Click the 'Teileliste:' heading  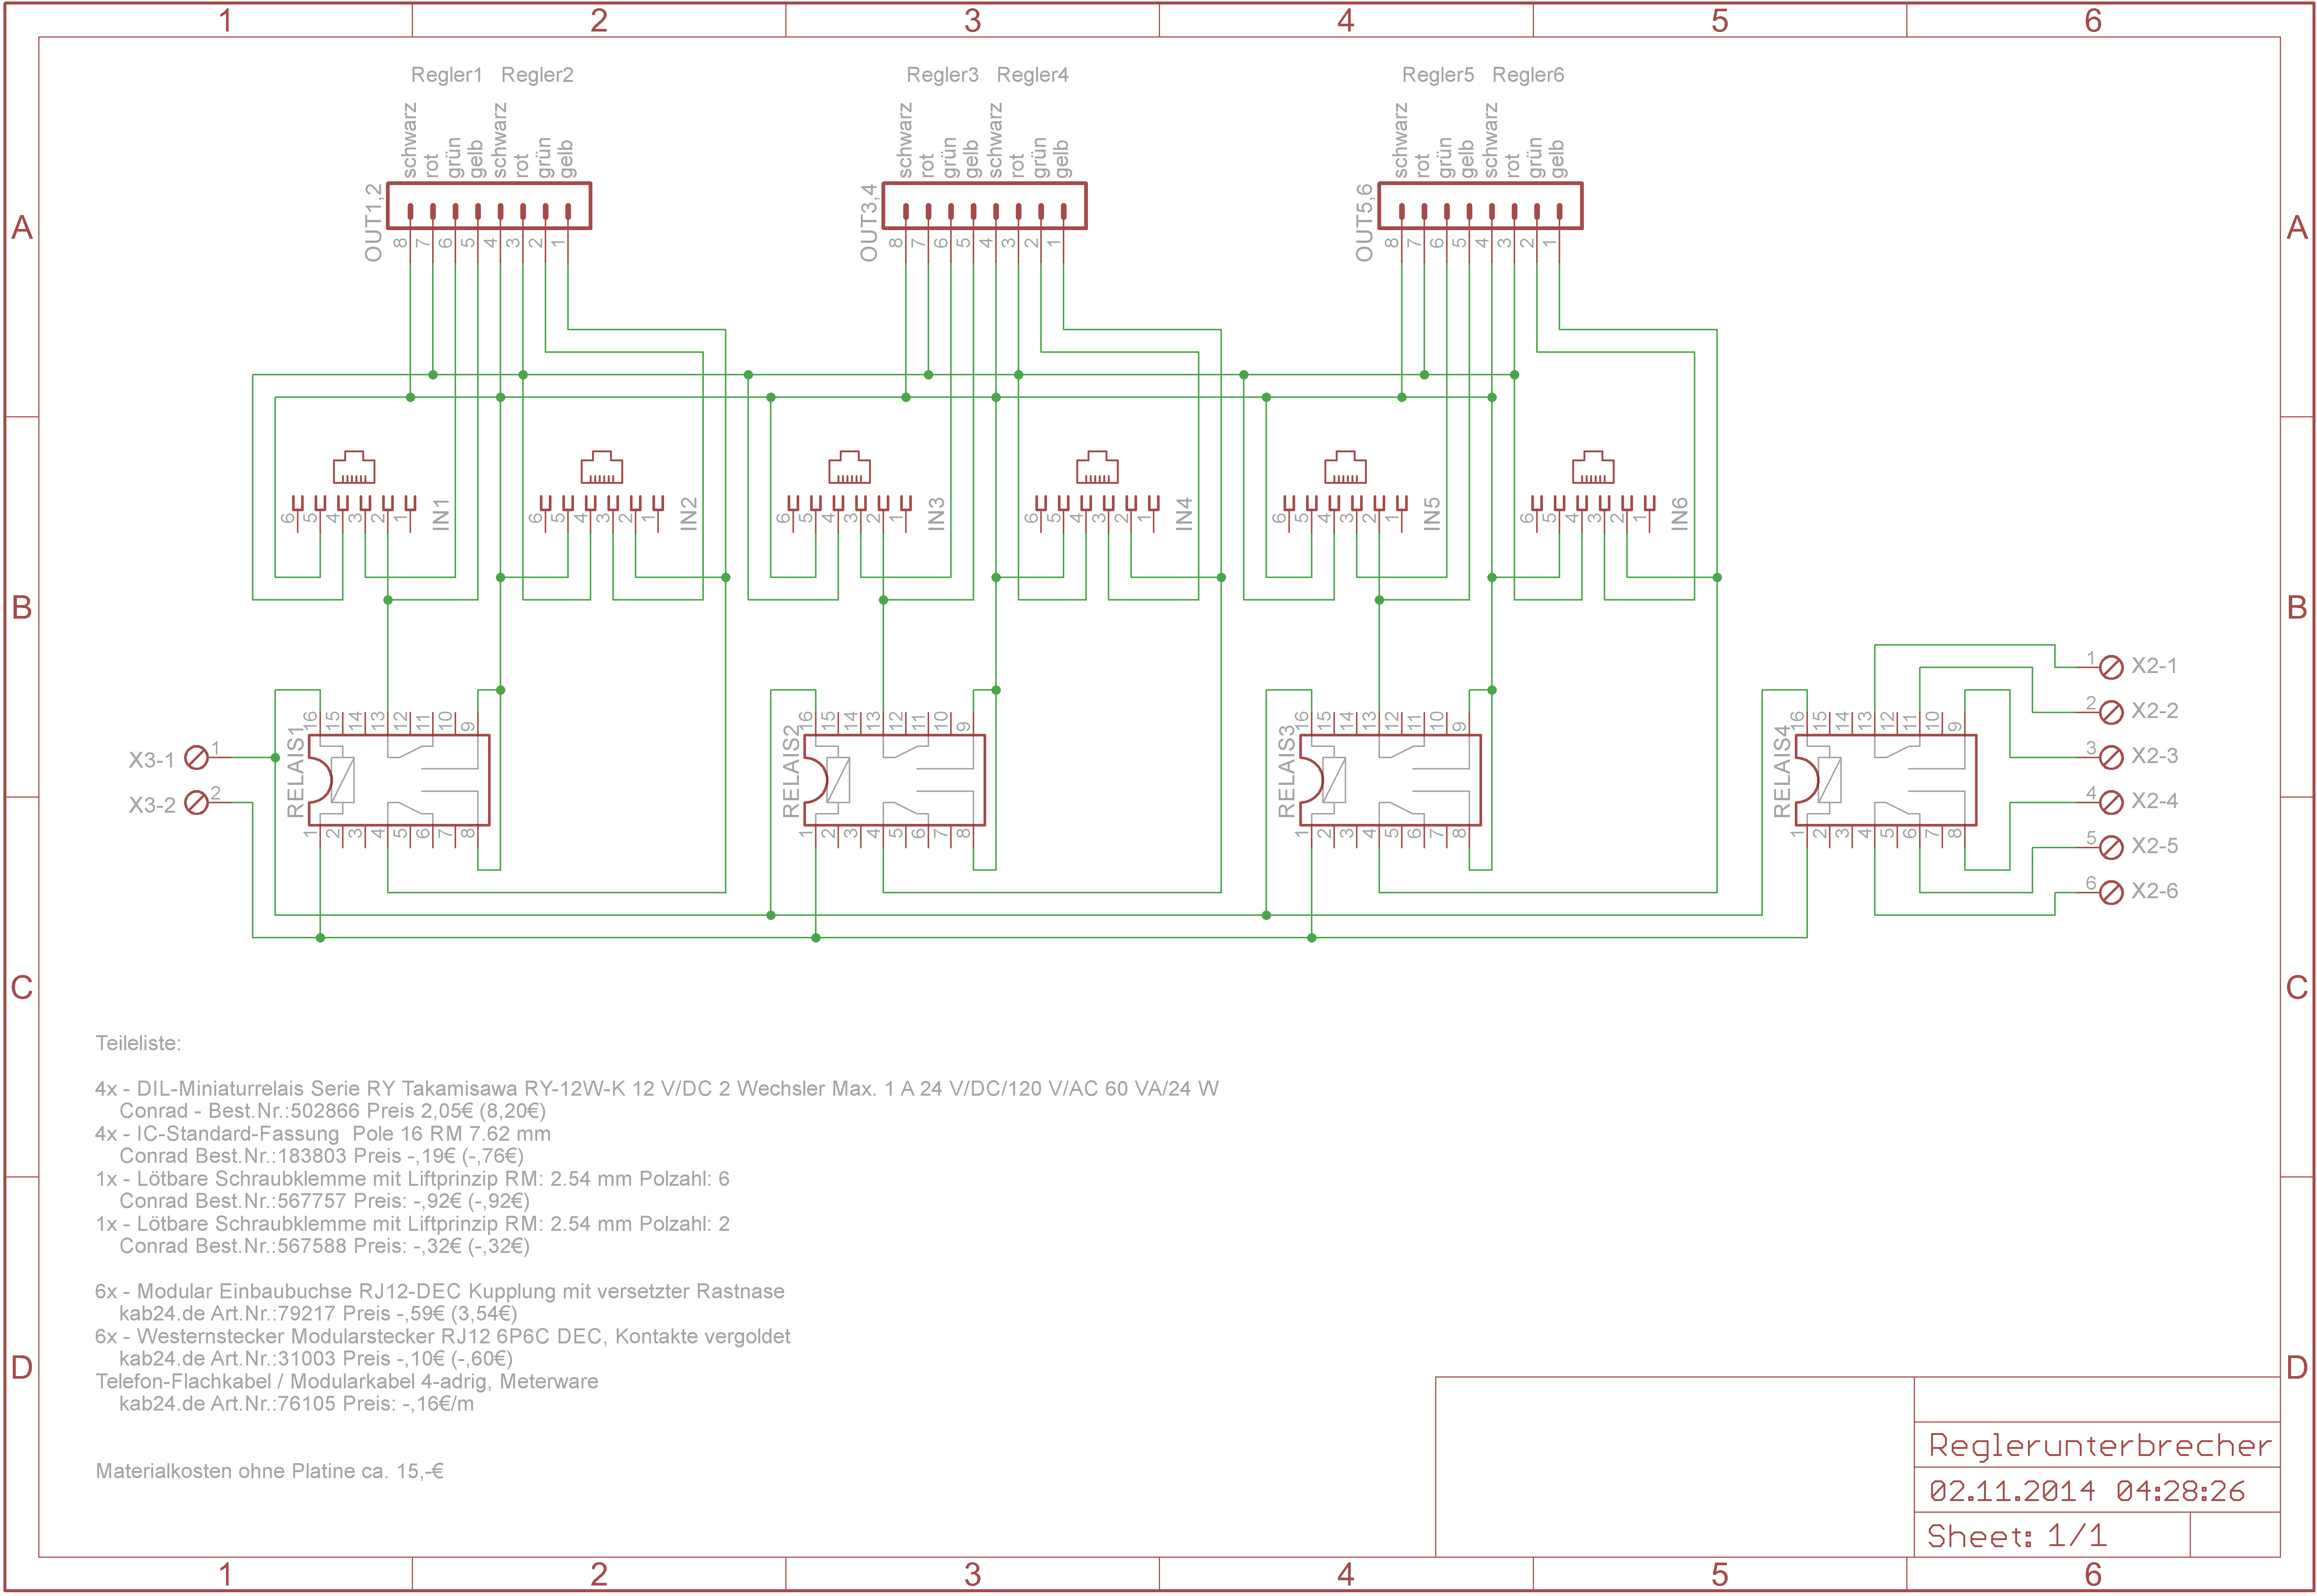point(138,1043)
